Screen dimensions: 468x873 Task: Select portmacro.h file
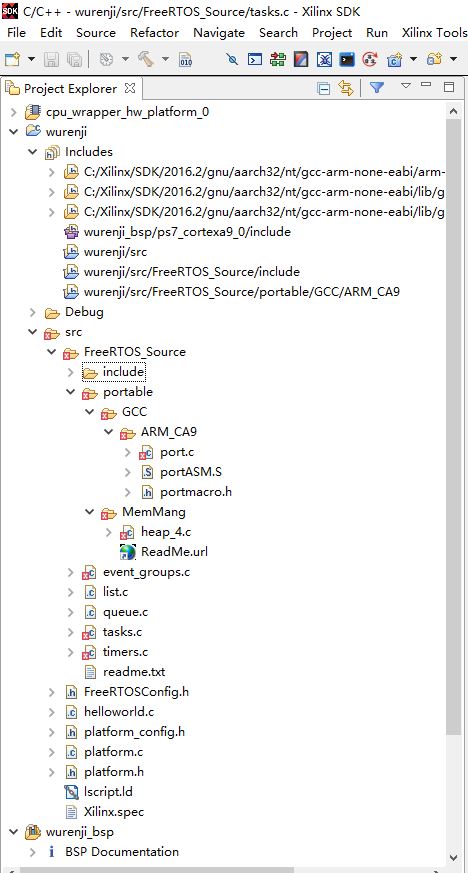click(x=195, y=492)
